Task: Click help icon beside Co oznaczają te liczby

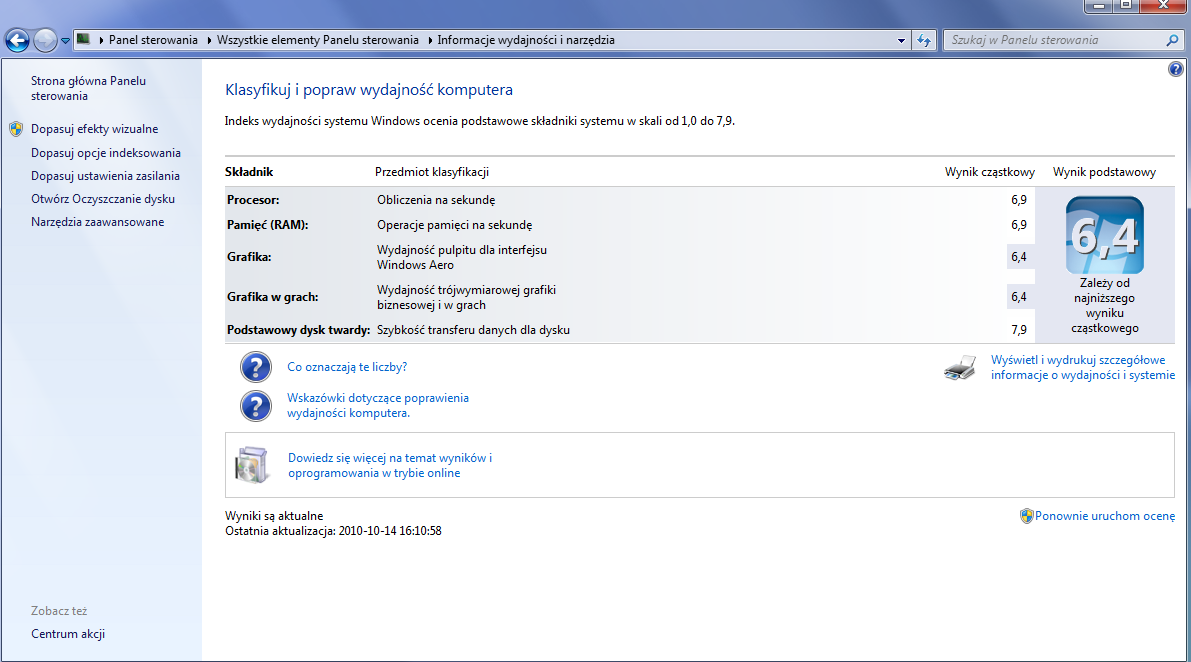Action: pyautogui.click(x=256, y=367)
